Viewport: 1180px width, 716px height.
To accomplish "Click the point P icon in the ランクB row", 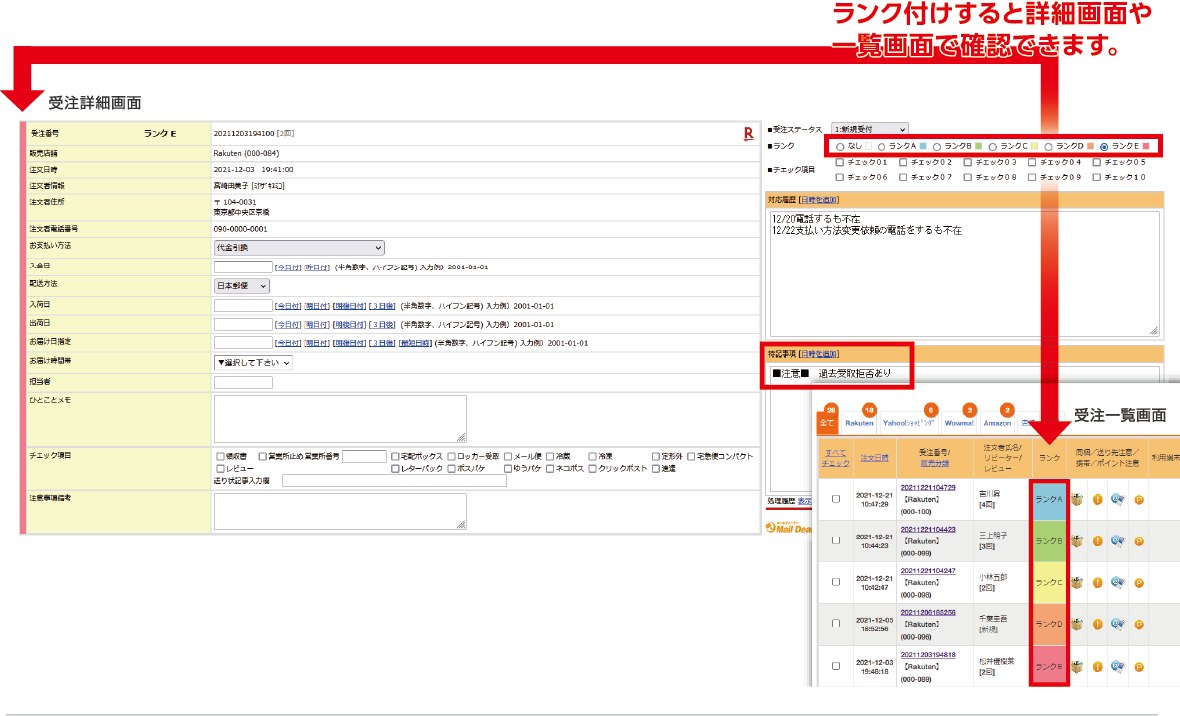I will click(x=1138, y=542).
